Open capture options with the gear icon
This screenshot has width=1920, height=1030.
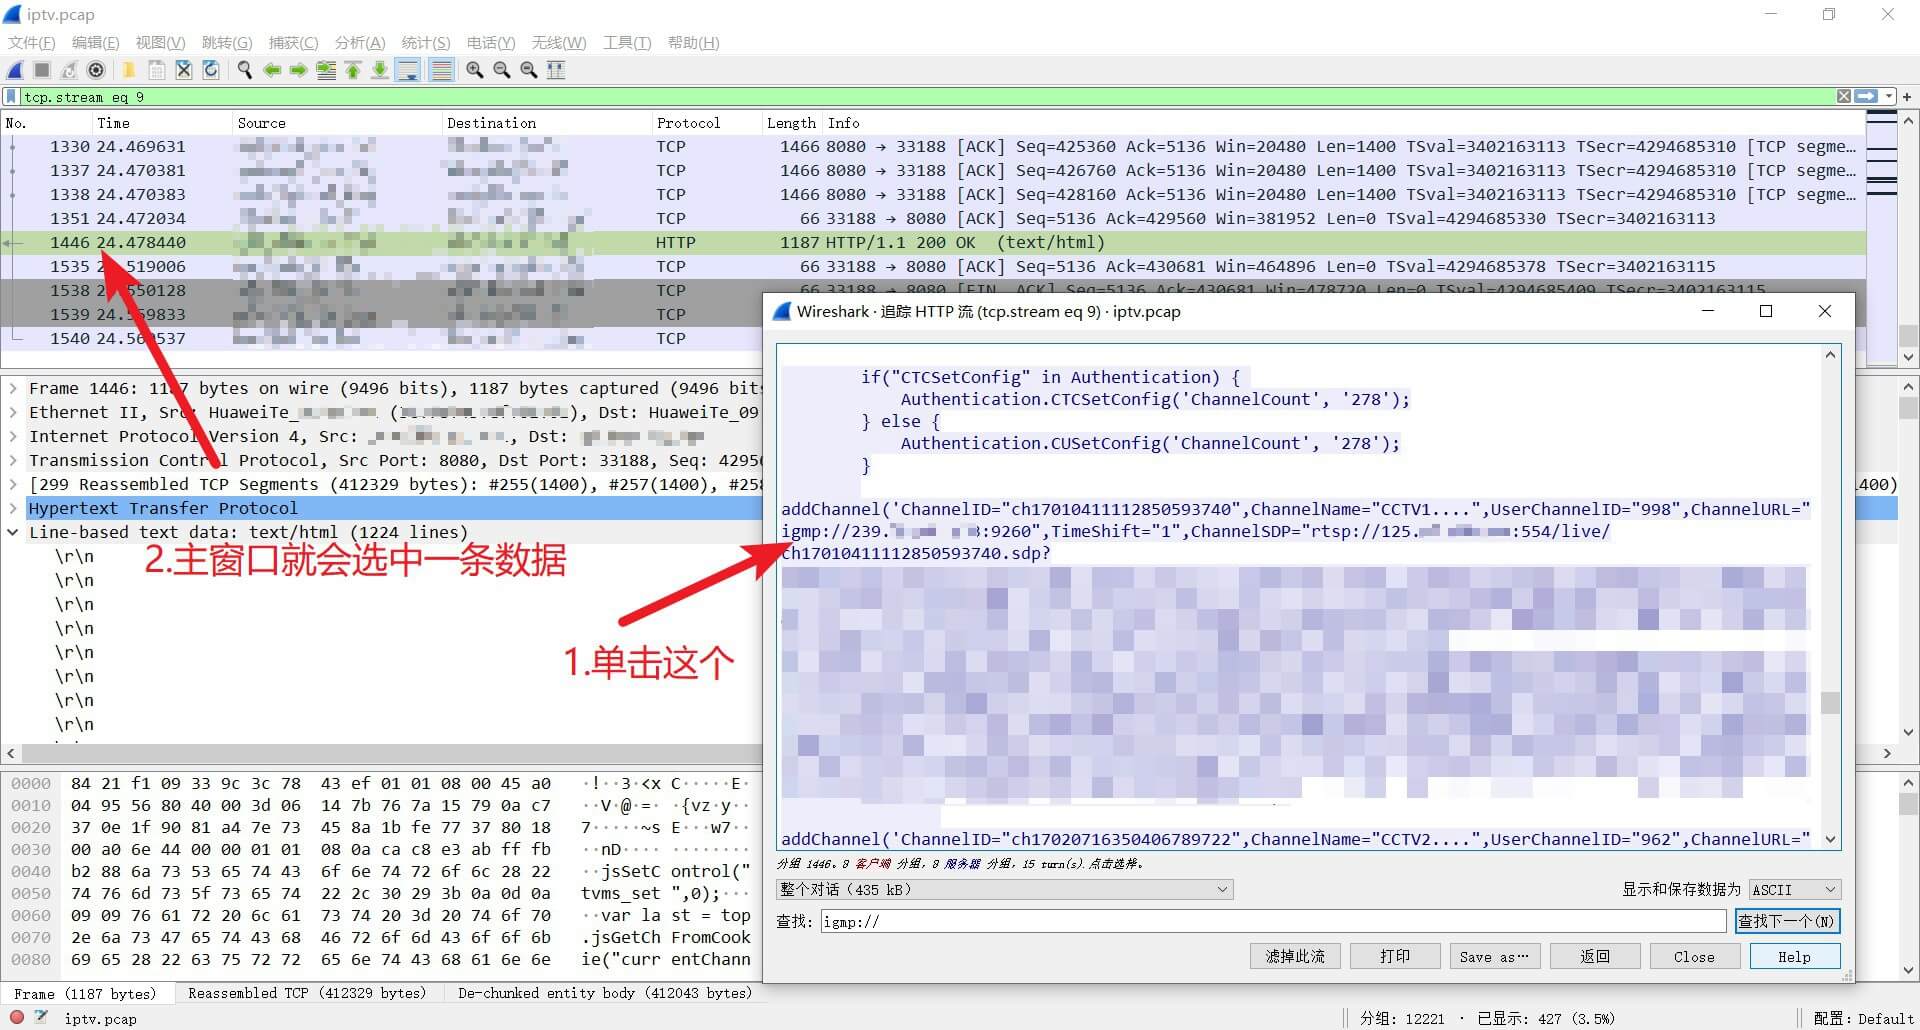pyautogui.click(x=96, y=70)
